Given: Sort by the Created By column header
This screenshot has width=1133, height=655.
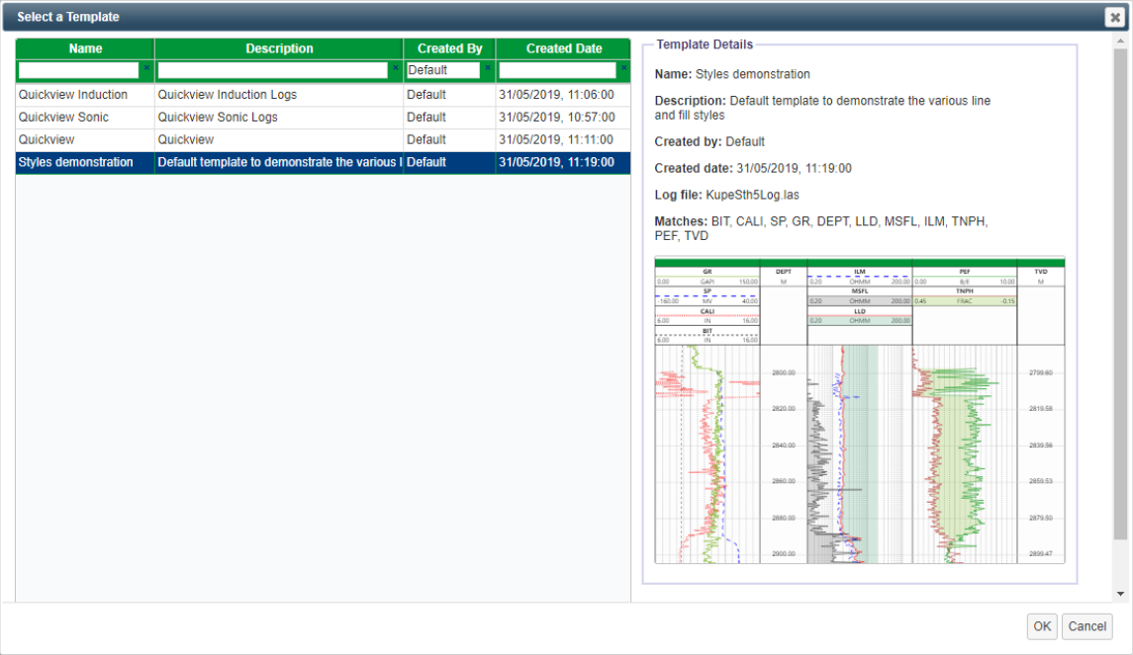Looking at the screenshot, I should 449,48.
